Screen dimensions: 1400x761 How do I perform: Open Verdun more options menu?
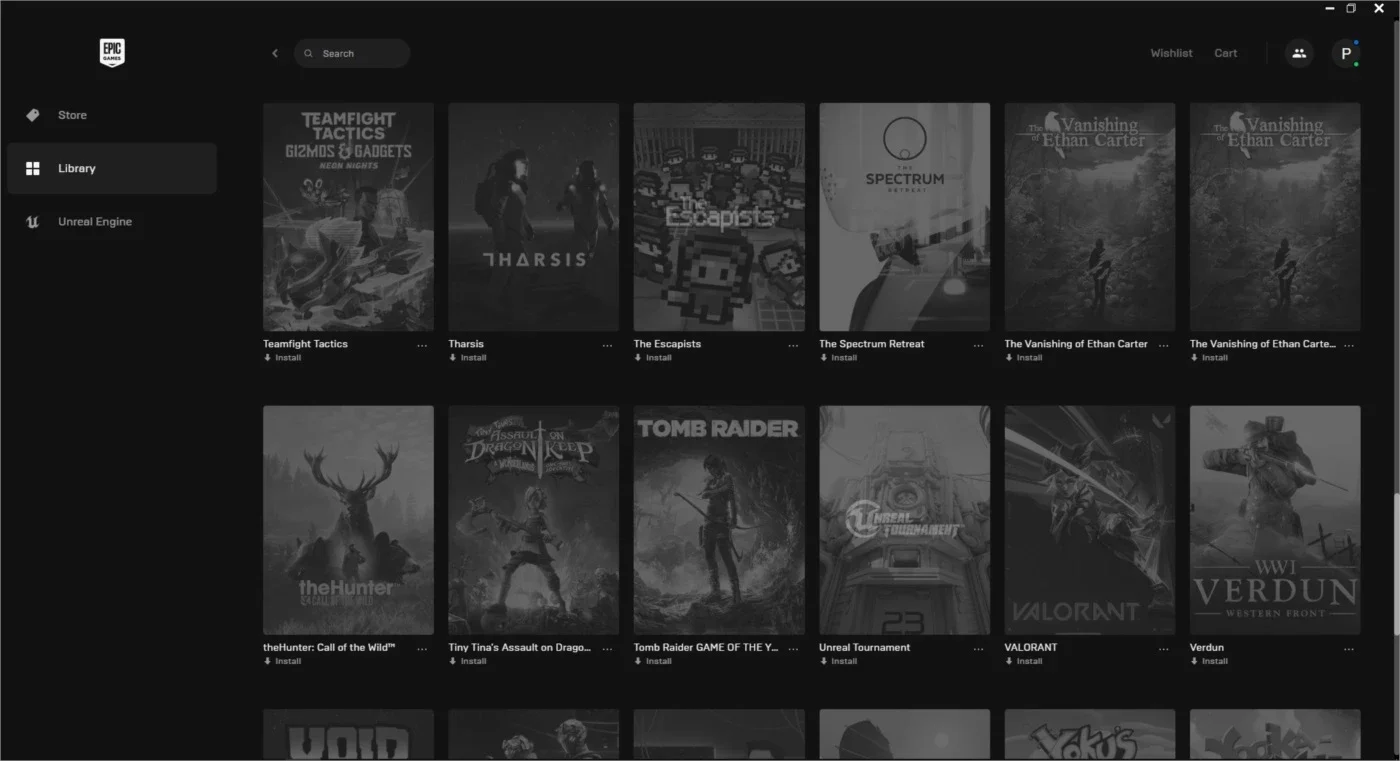click(x=1349, y=649)
